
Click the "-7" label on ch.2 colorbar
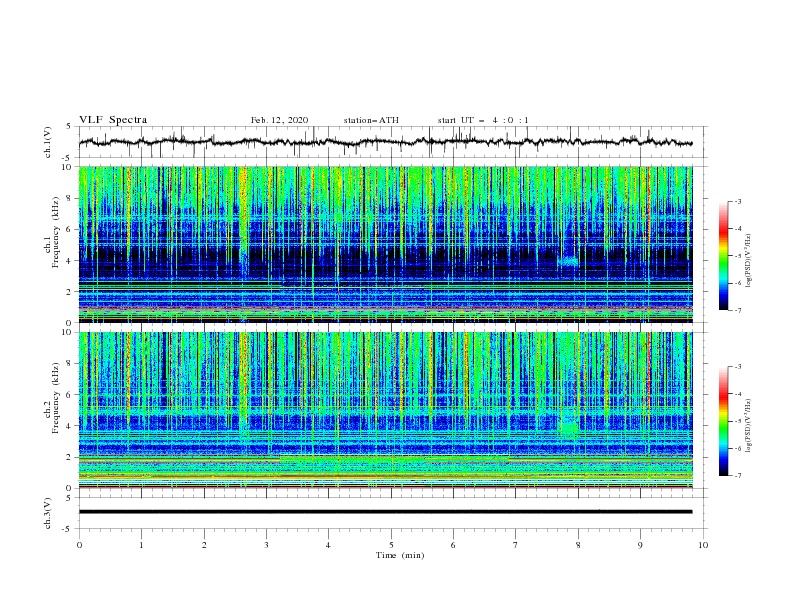point(736,475)
